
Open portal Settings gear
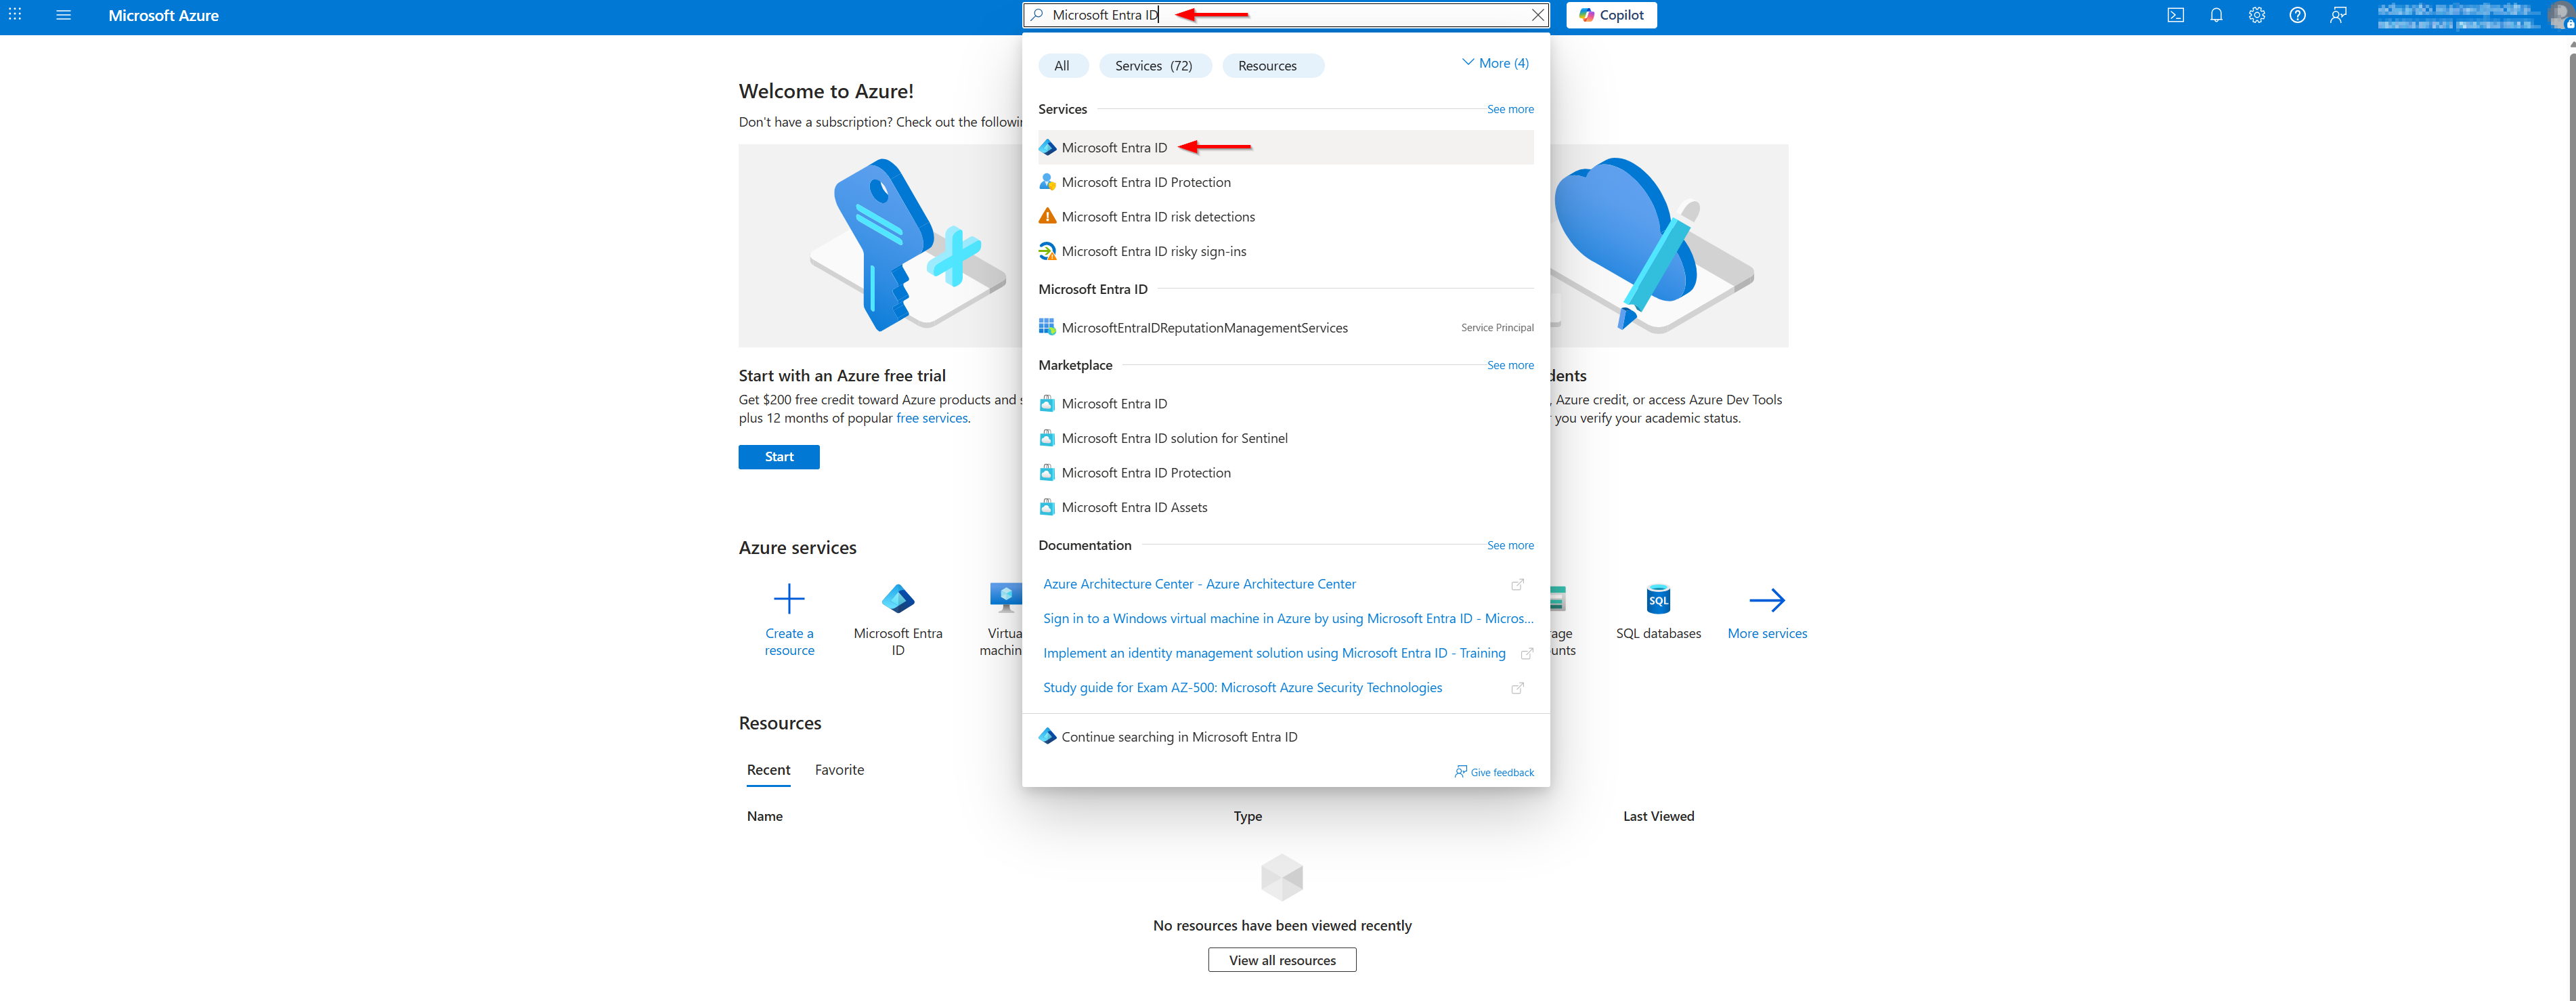tap(2257, 15)
